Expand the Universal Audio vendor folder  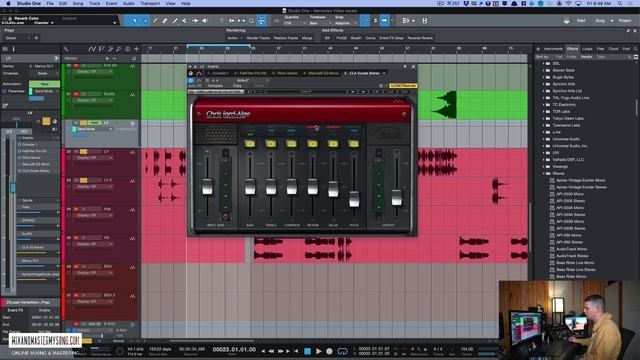click(544, 139)
